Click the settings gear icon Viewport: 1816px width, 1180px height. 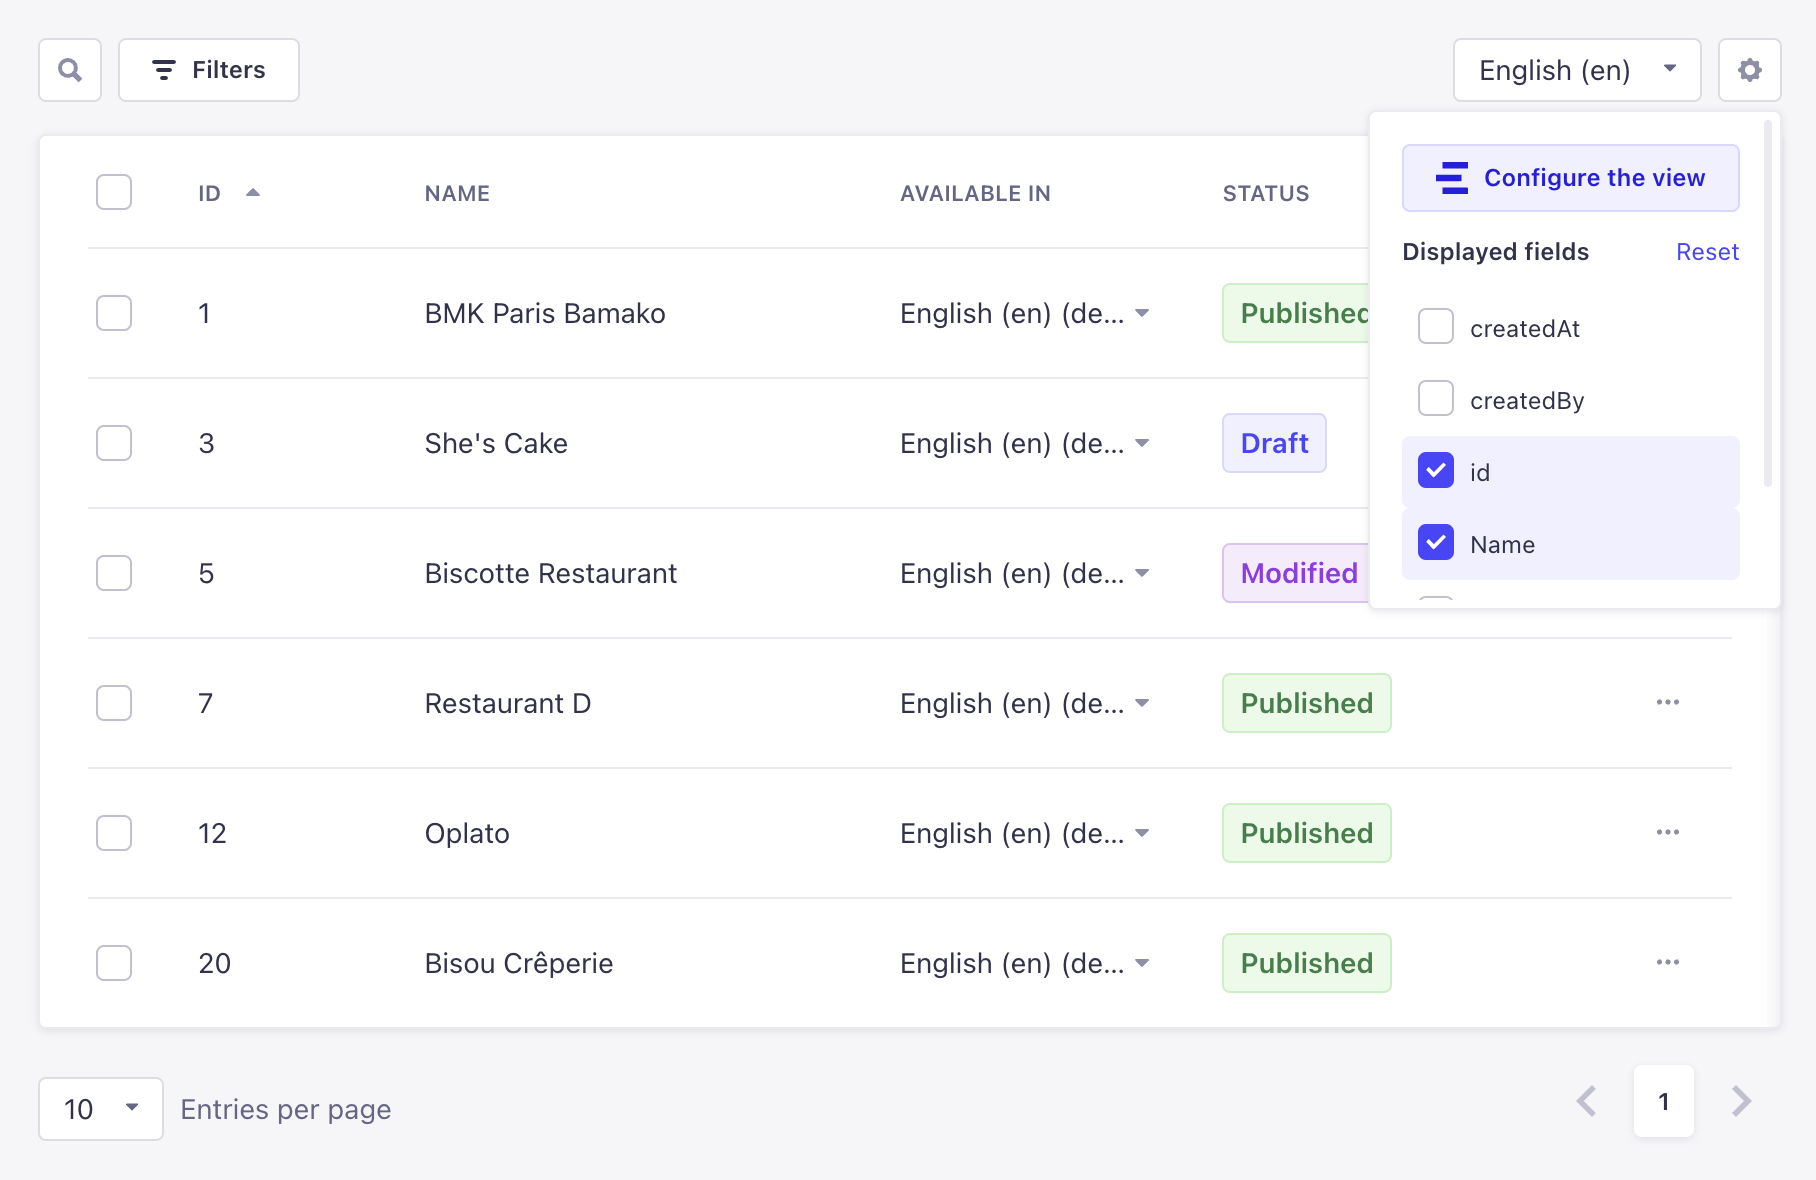click(x=1750, y=70)
